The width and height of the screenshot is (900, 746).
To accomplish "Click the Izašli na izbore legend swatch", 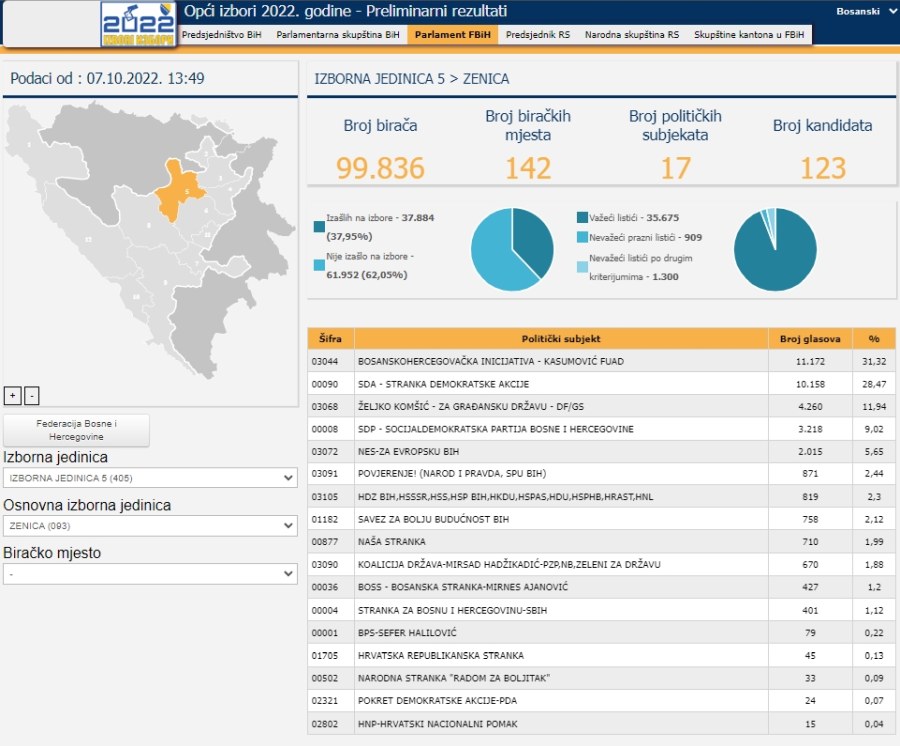I will [319, 226].
